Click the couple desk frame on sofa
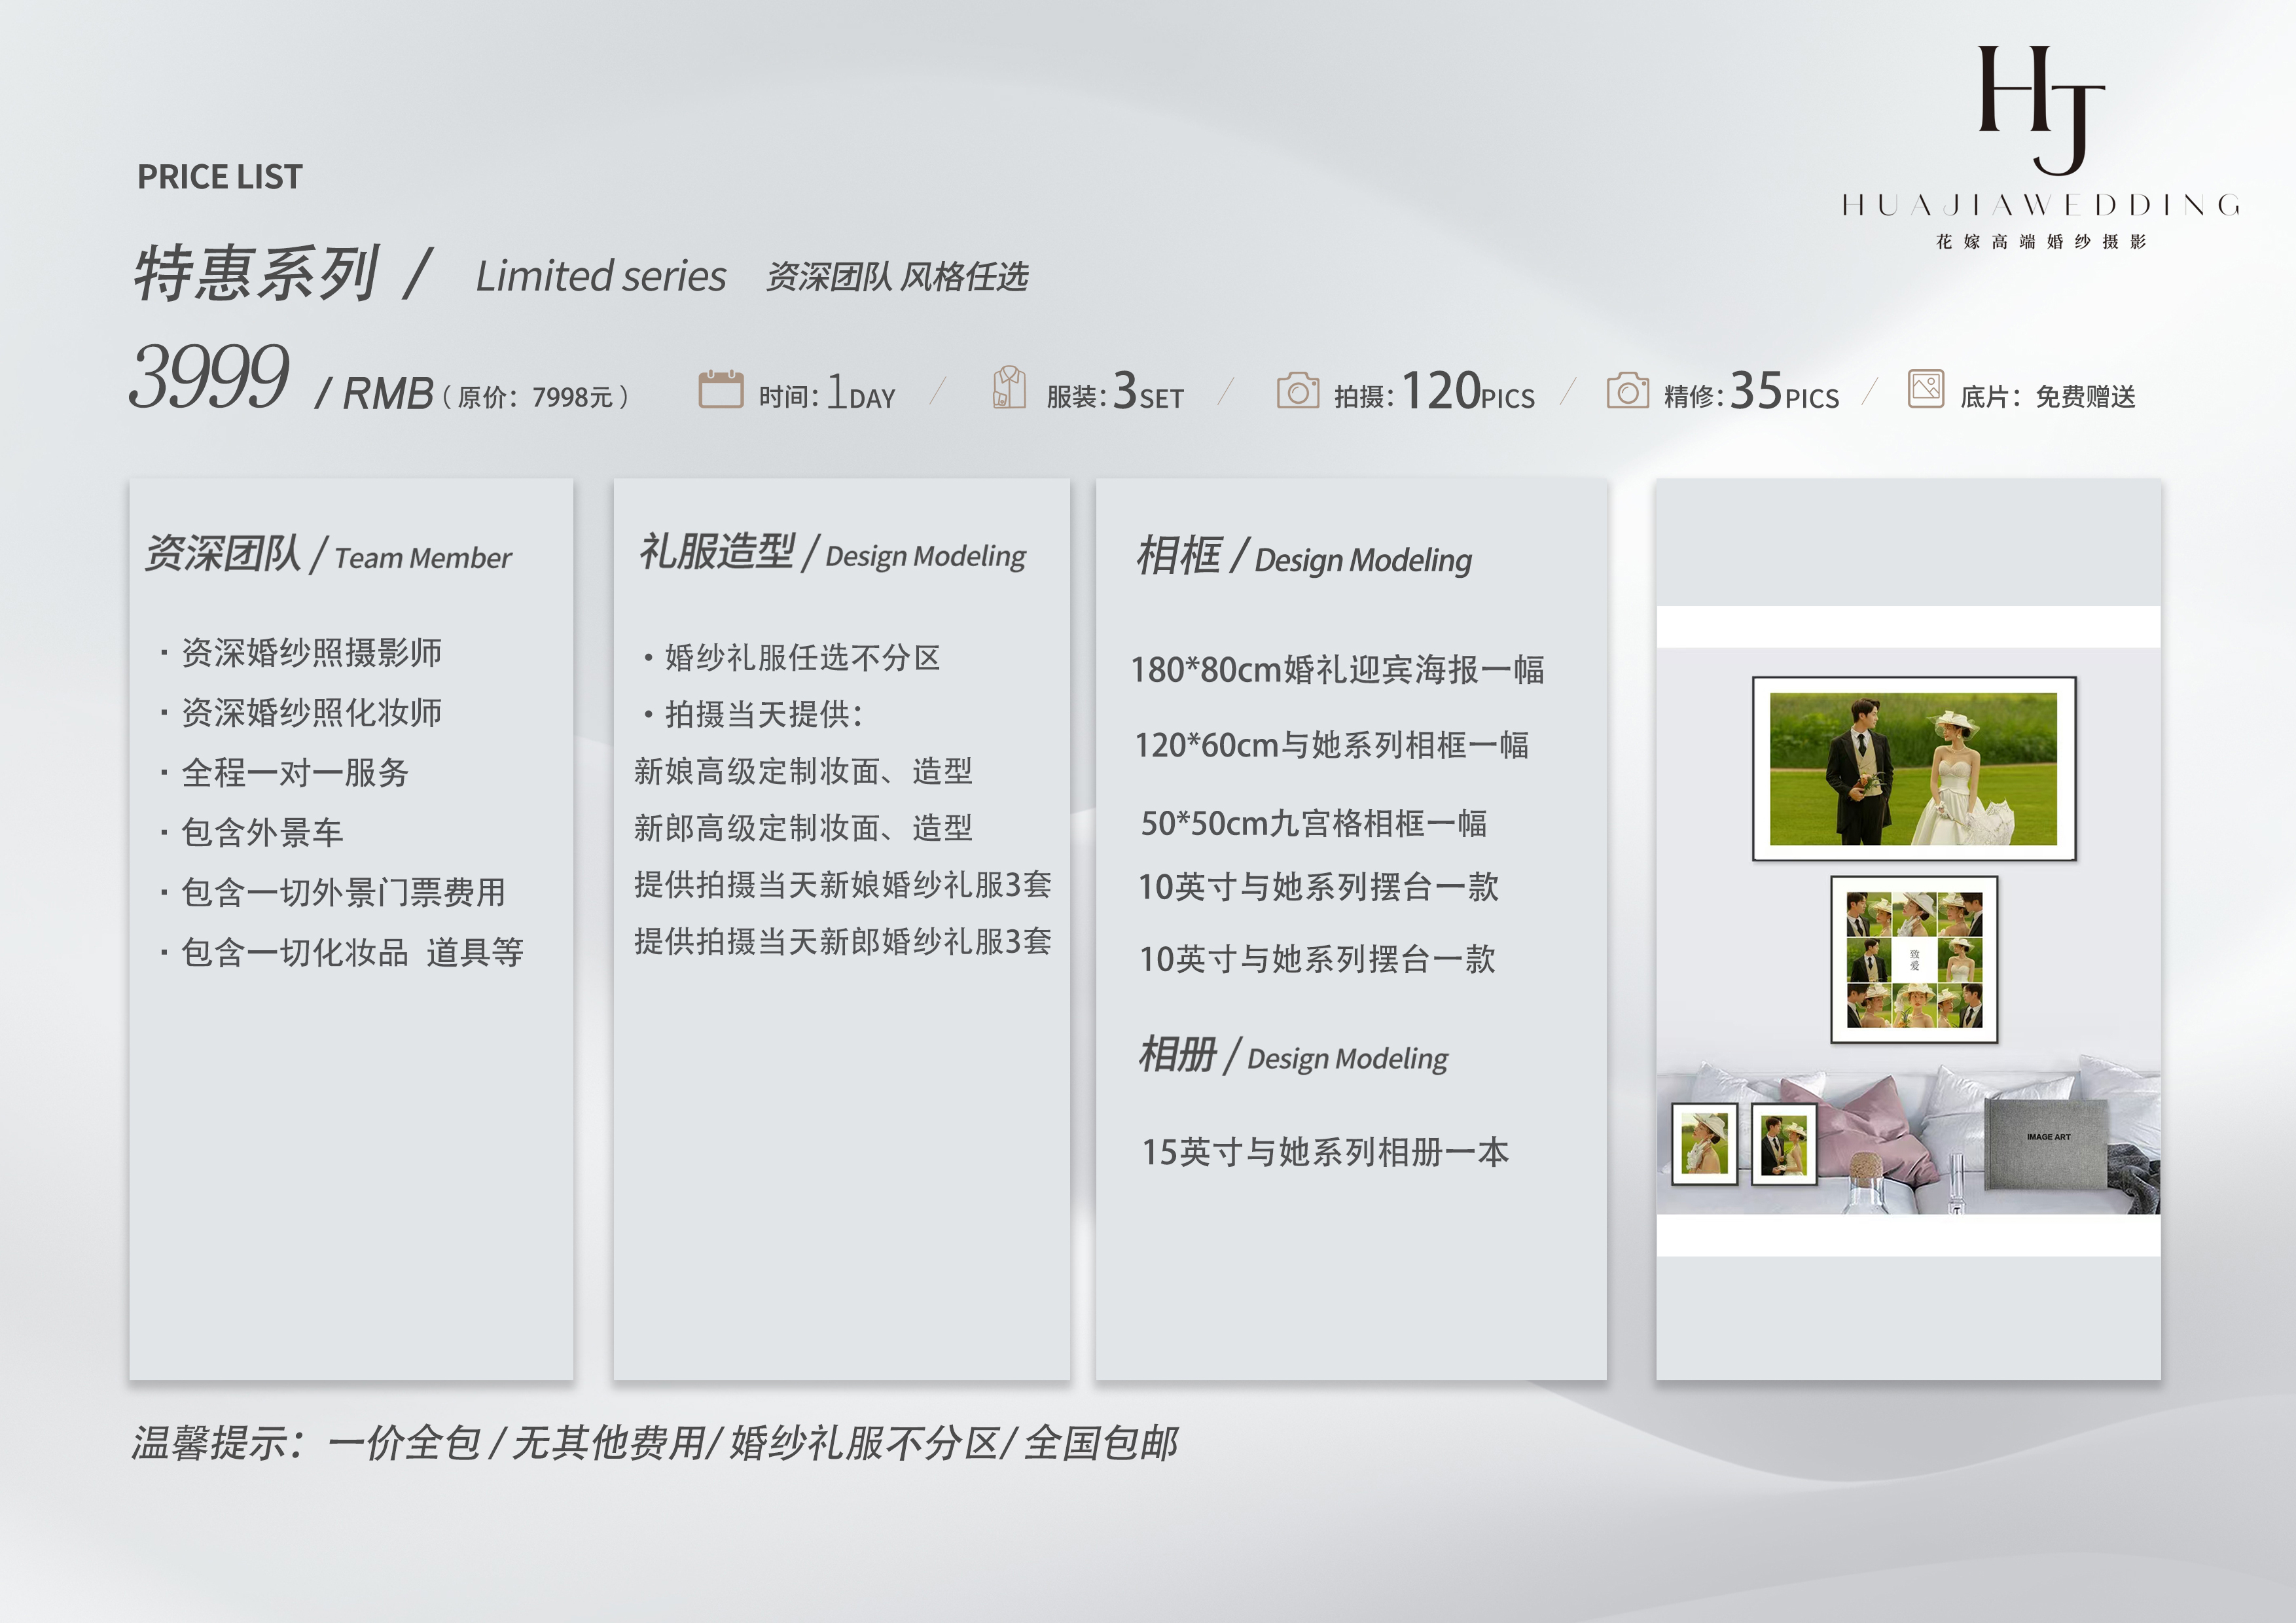 [x=1783, y=1144]
